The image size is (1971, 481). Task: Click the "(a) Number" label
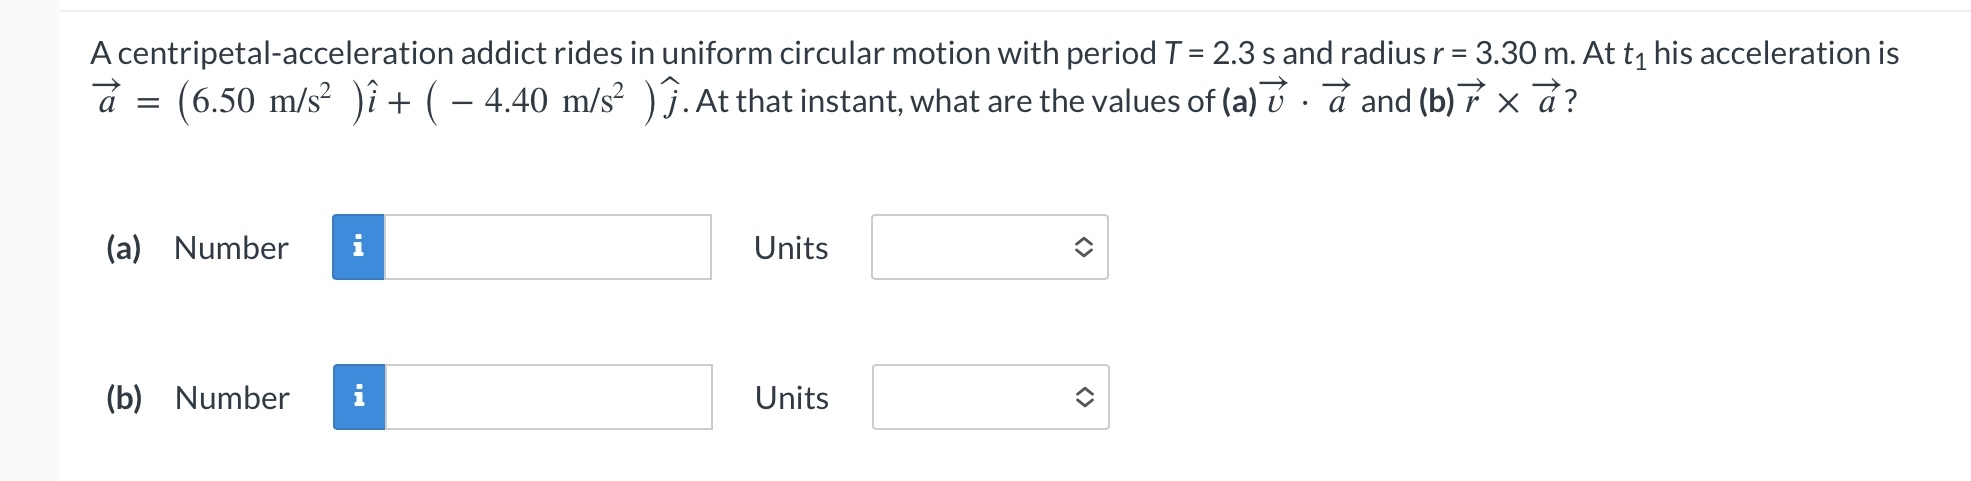197,248
